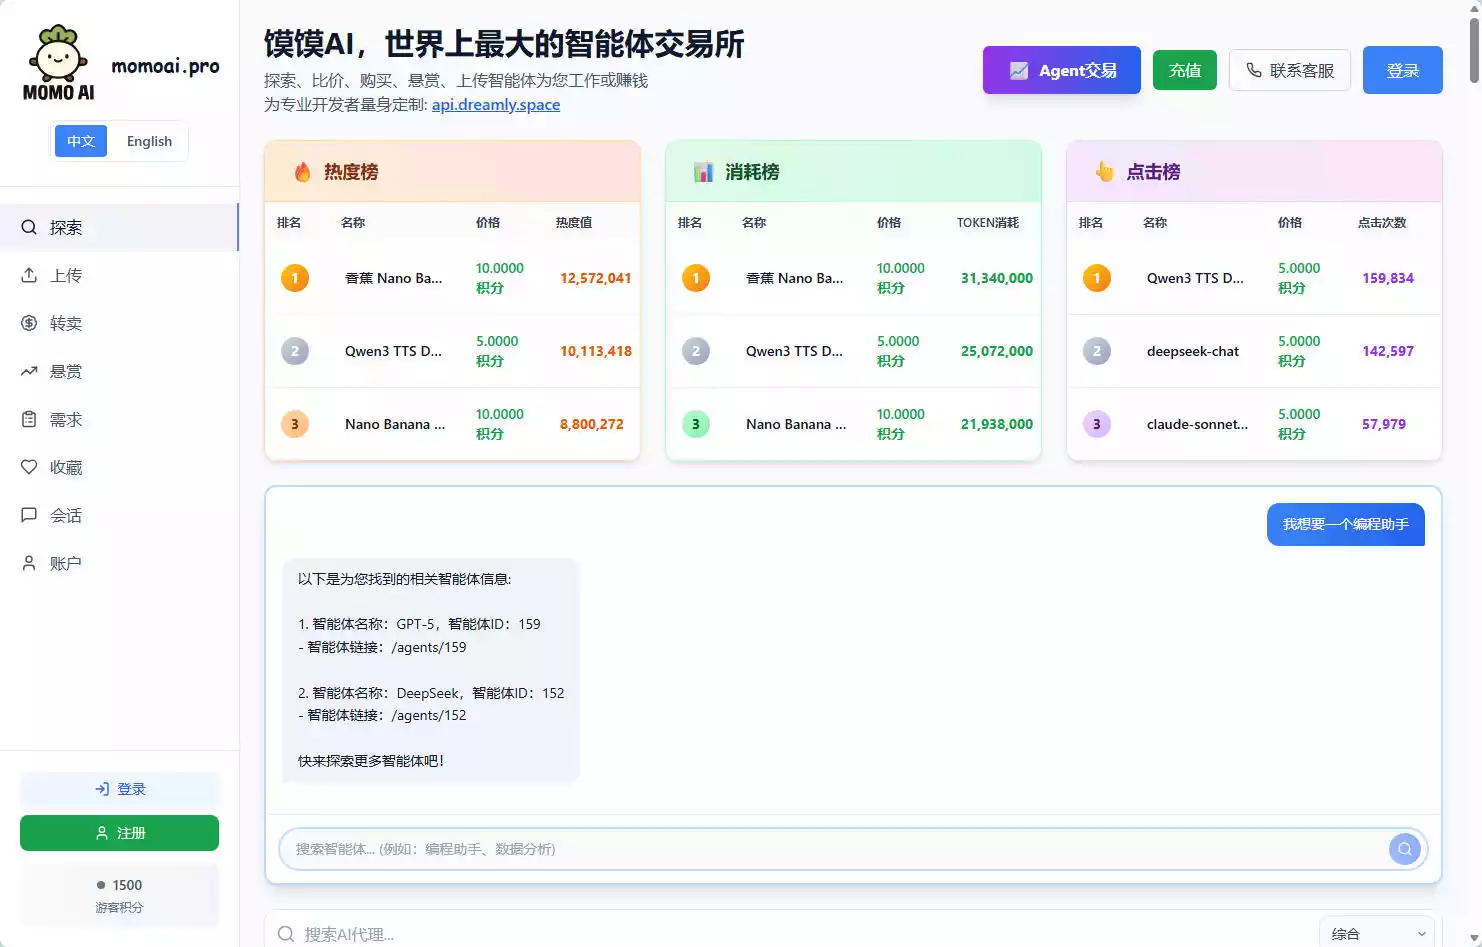Click Qwen3 TTS D... in 消耗榜

(794, 351)
